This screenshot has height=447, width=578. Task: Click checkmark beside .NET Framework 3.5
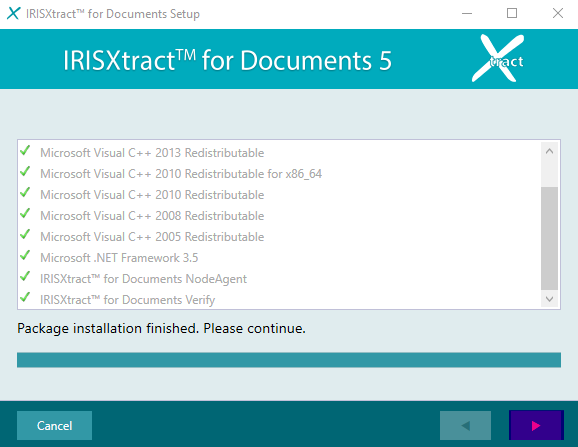pos(25,256)
